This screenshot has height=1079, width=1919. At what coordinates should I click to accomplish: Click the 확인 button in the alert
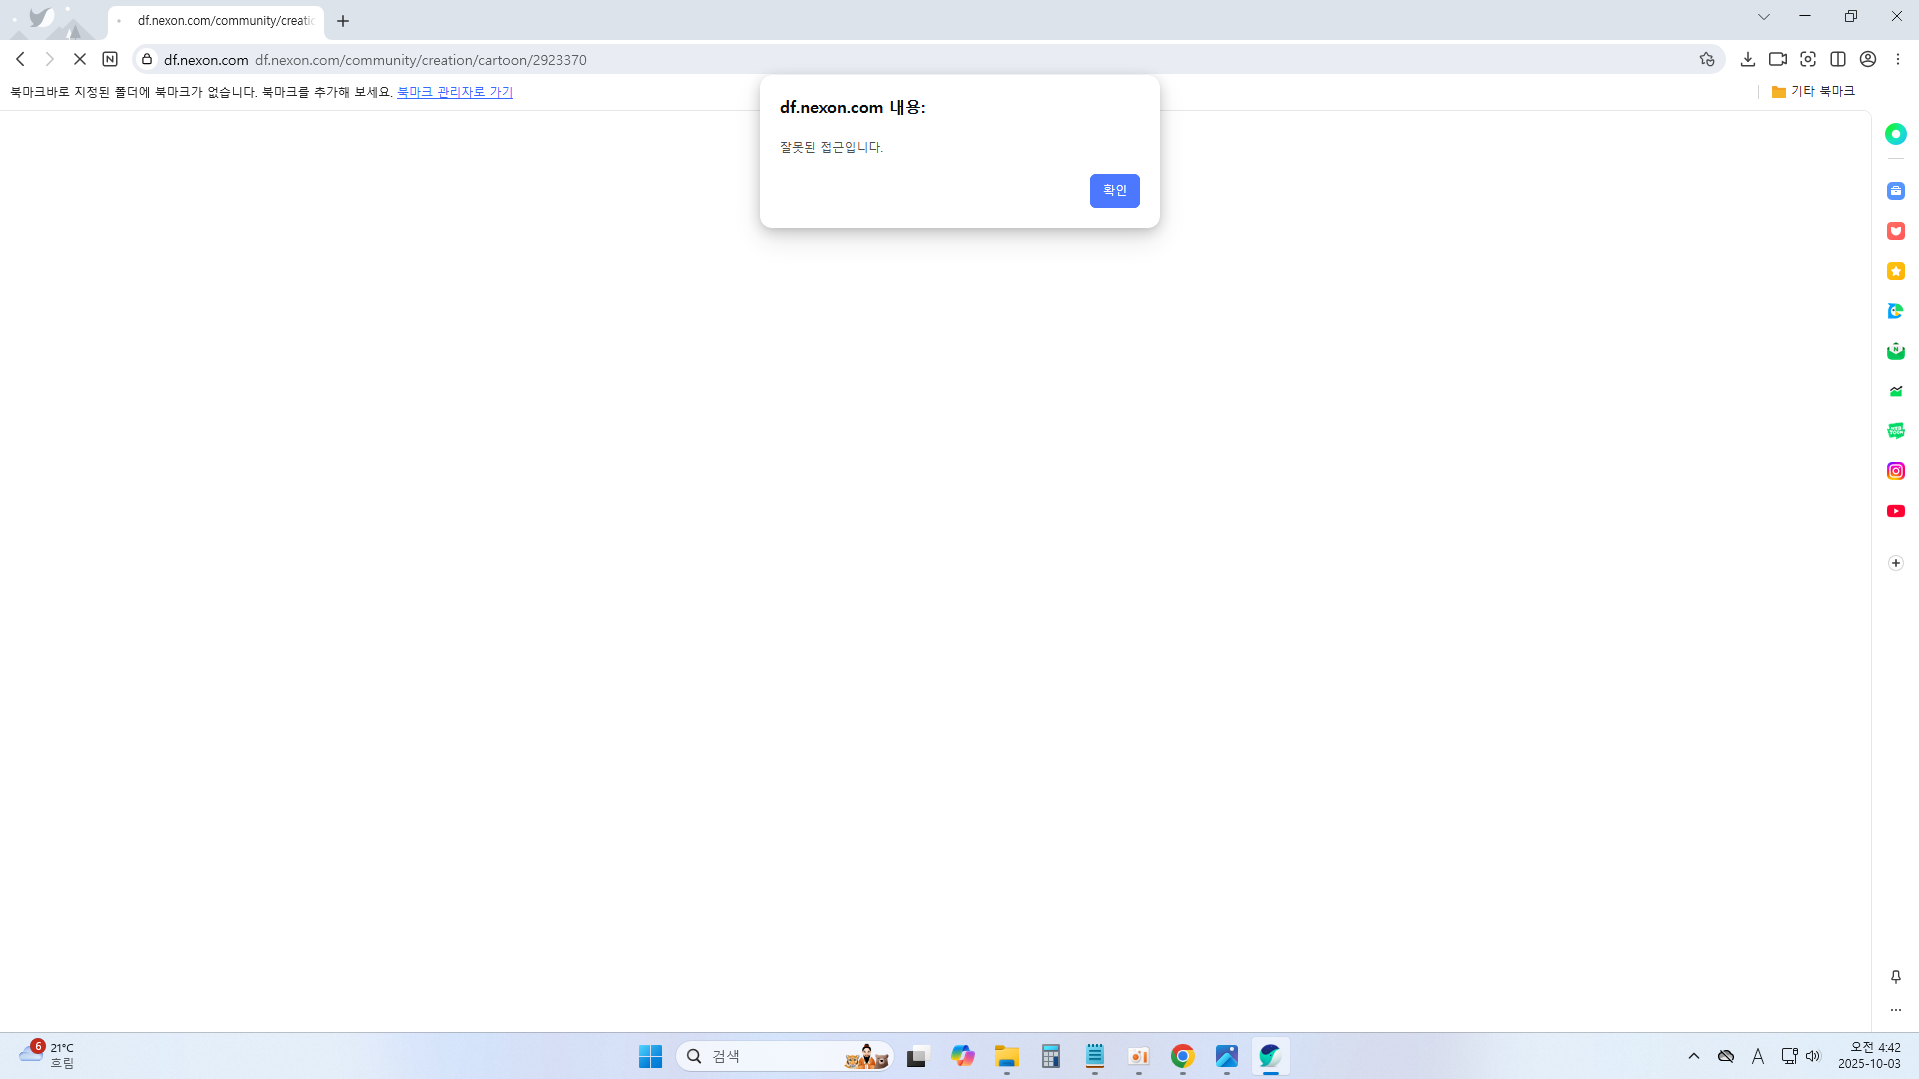1114,191
